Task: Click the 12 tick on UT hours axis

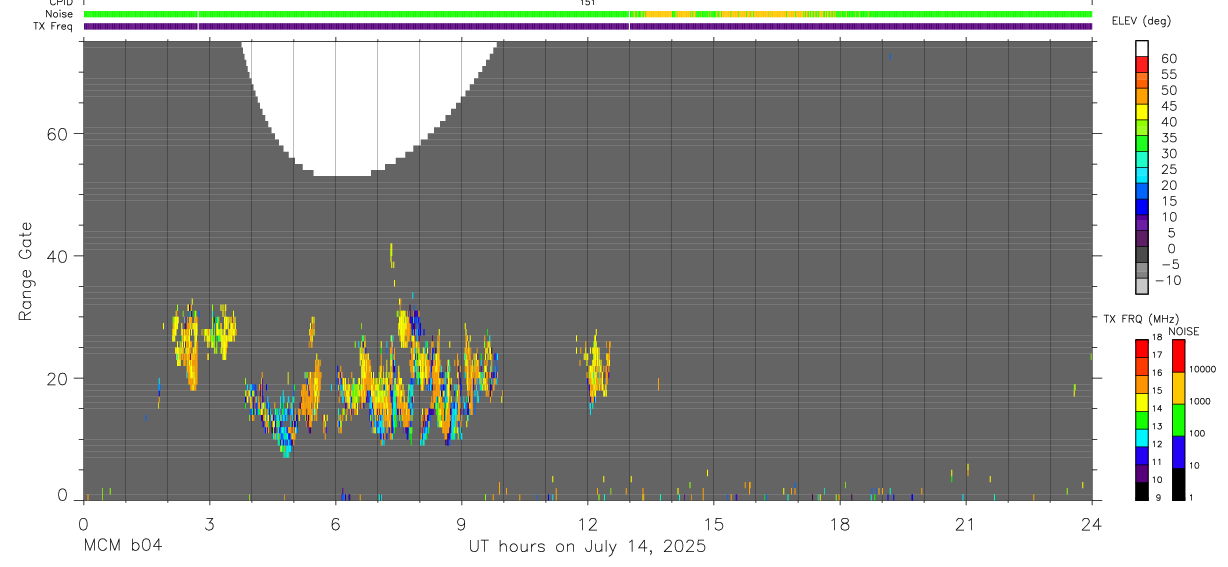Action: click(587, 523)
